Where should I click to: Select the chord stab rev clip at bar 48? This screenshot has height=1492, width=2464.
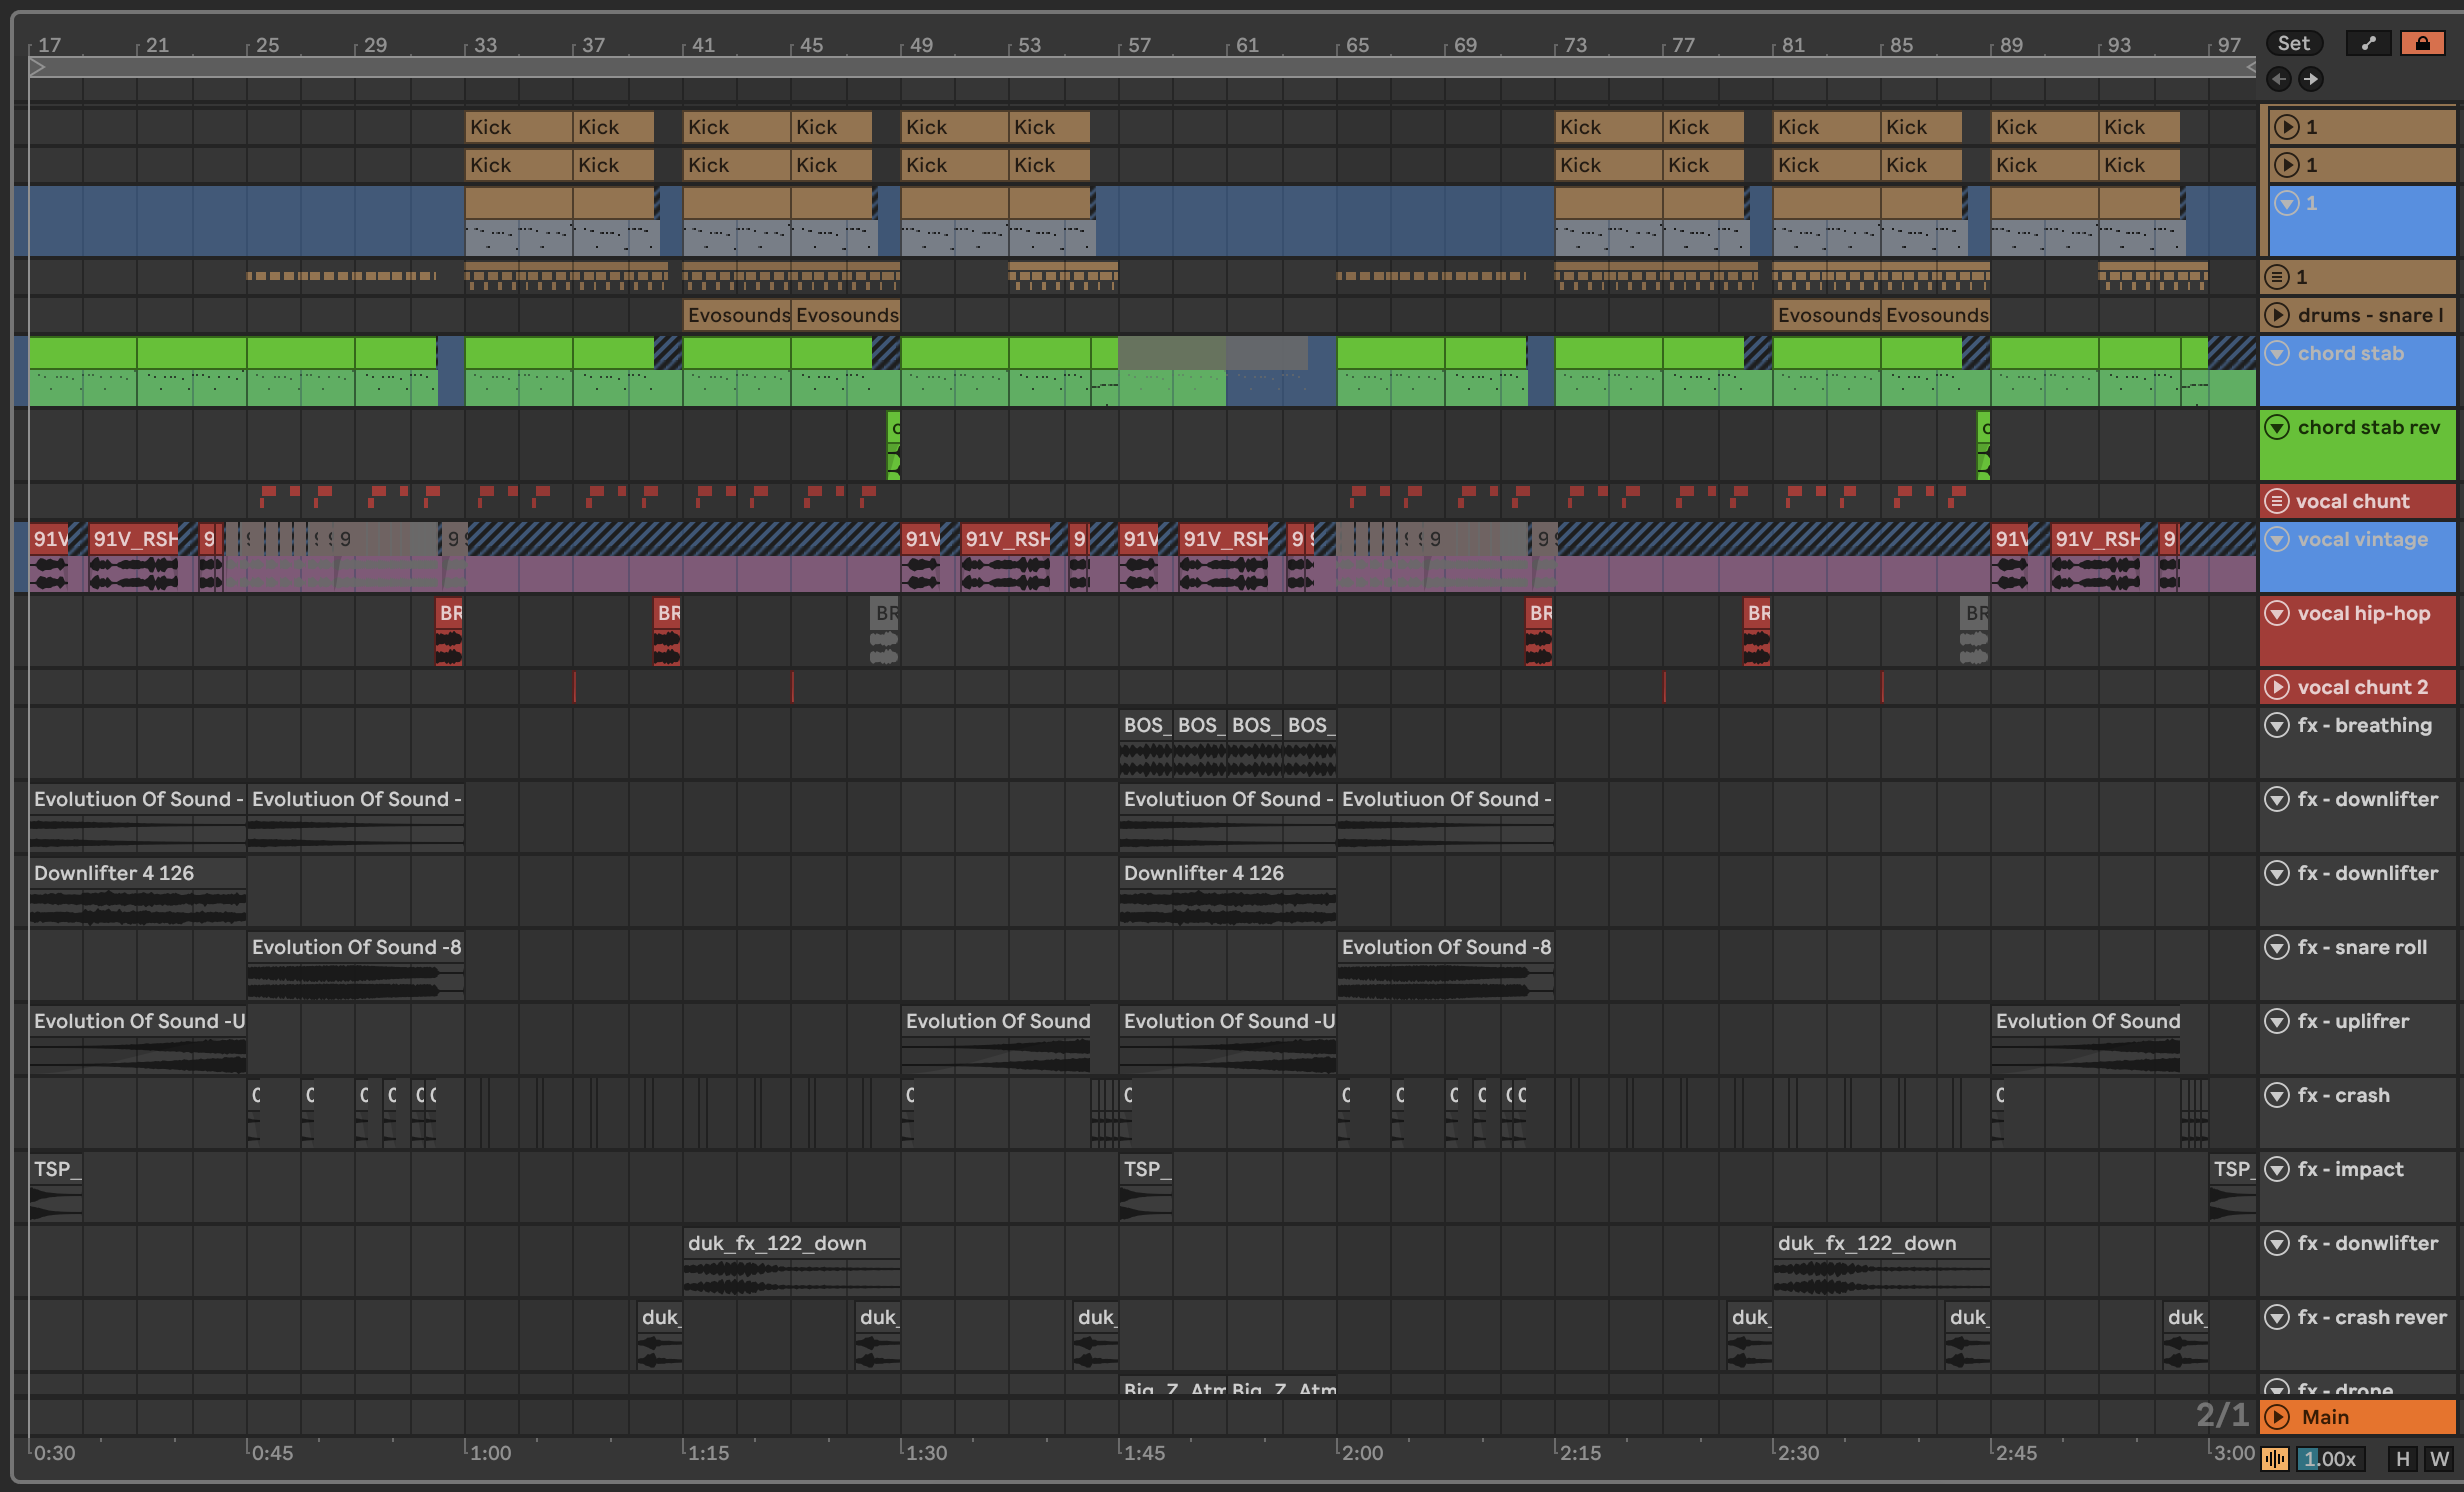(x=894, y=445)
